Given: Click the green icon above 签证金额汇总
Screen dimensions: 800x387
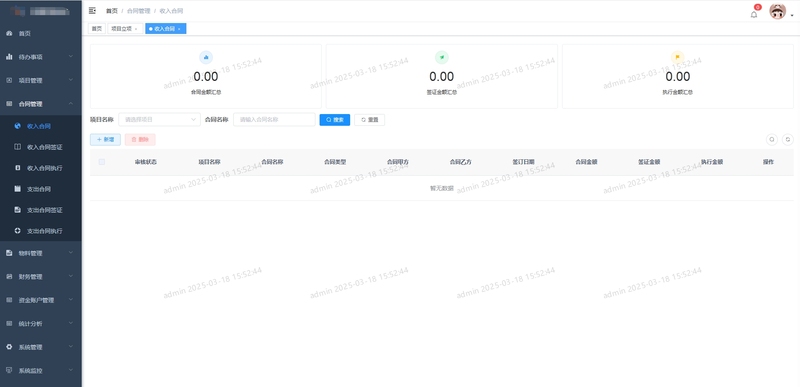Looking at the screenshot, I should (x=442, y=57).
